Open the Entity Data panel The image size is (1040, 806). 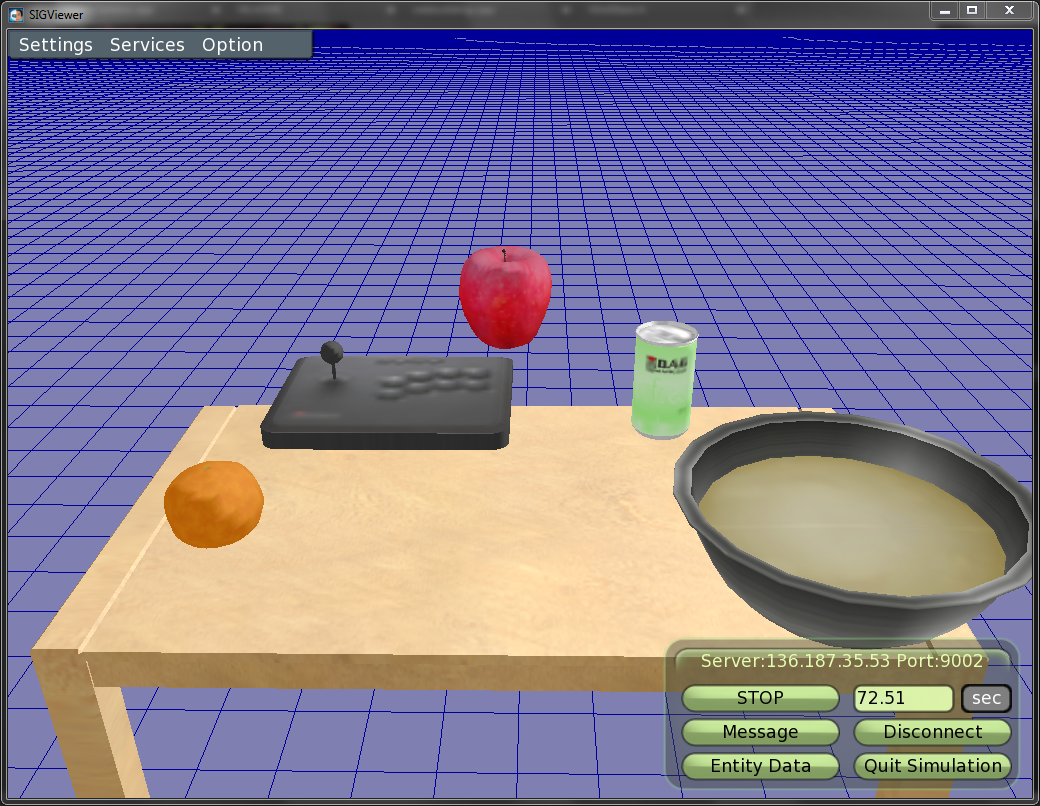pos(760,766)
